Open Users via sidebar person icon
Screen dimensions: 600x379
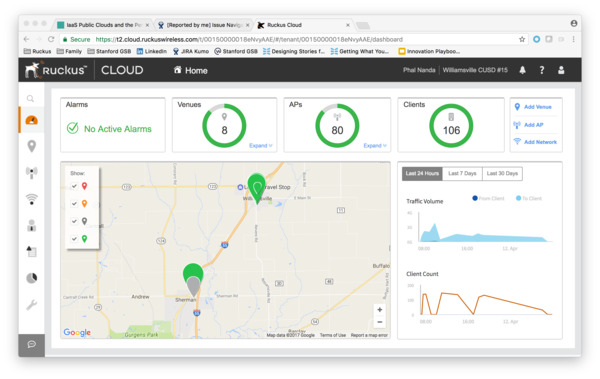tap(31, 225)
